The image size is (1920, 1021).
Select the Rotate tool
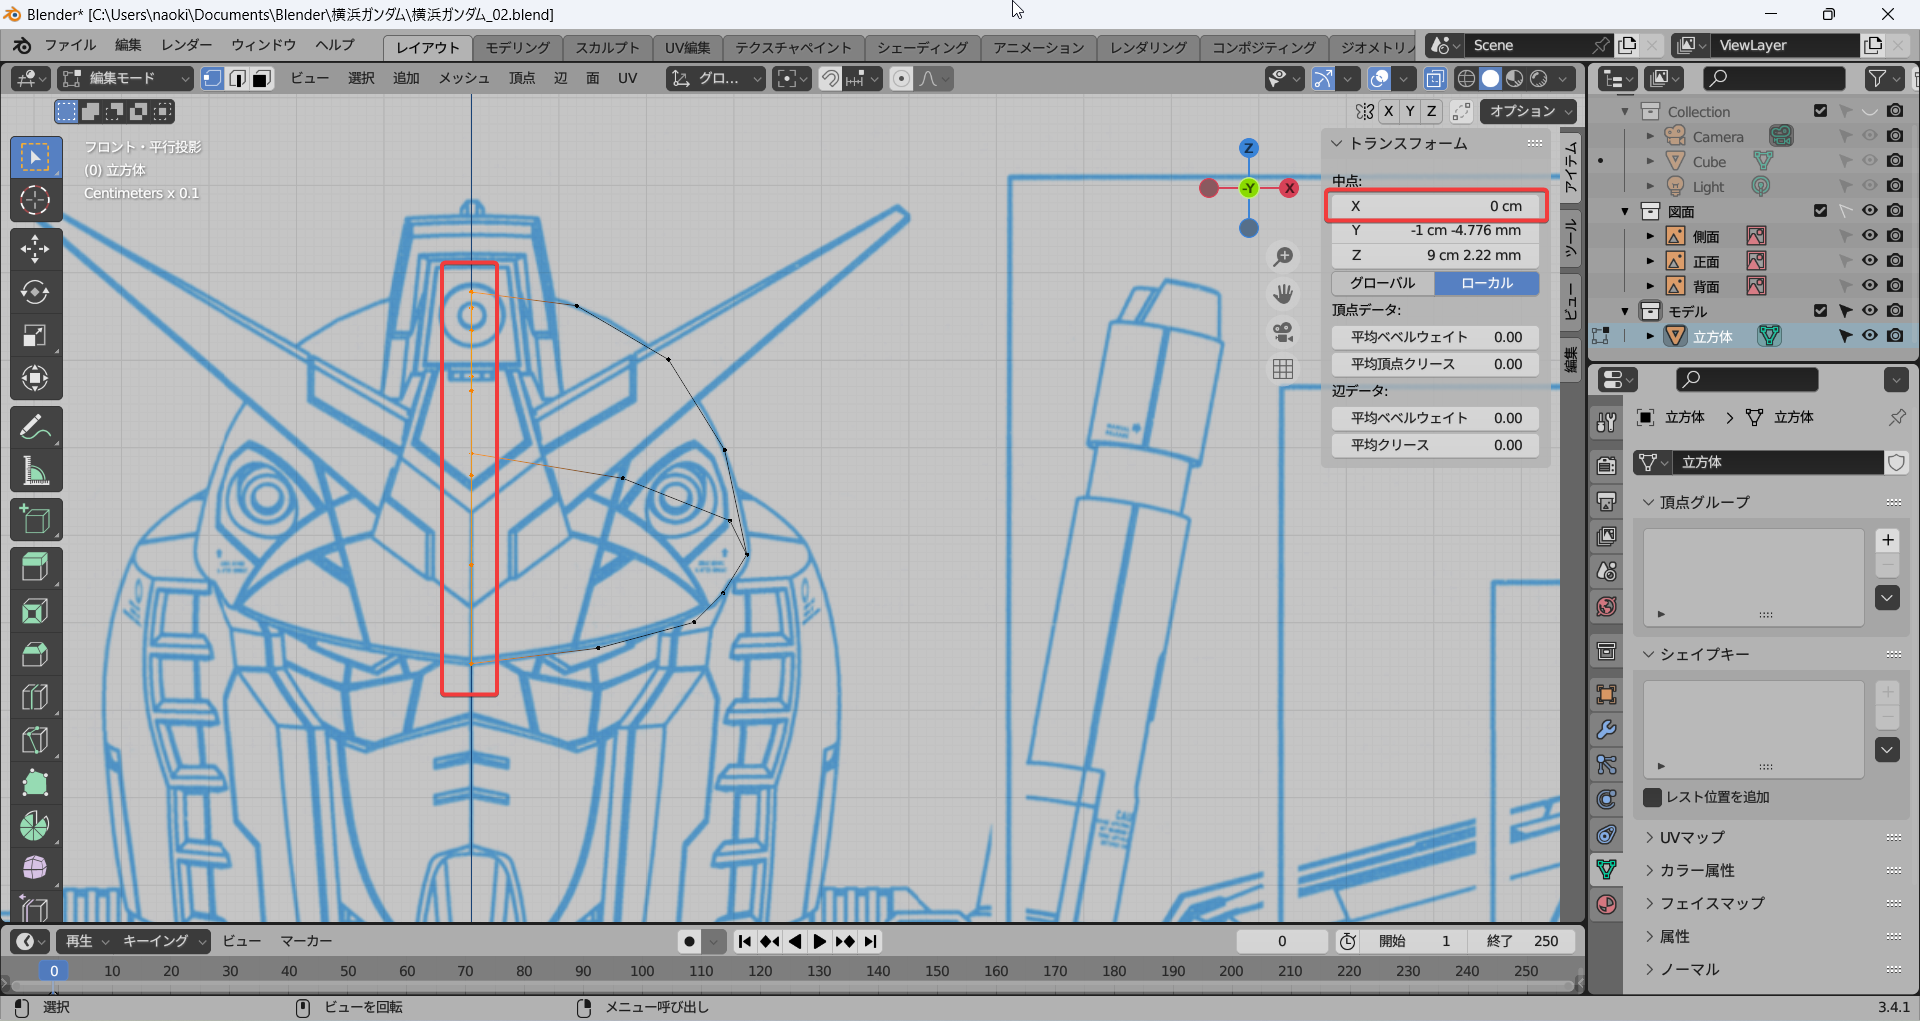pos(35,292)
